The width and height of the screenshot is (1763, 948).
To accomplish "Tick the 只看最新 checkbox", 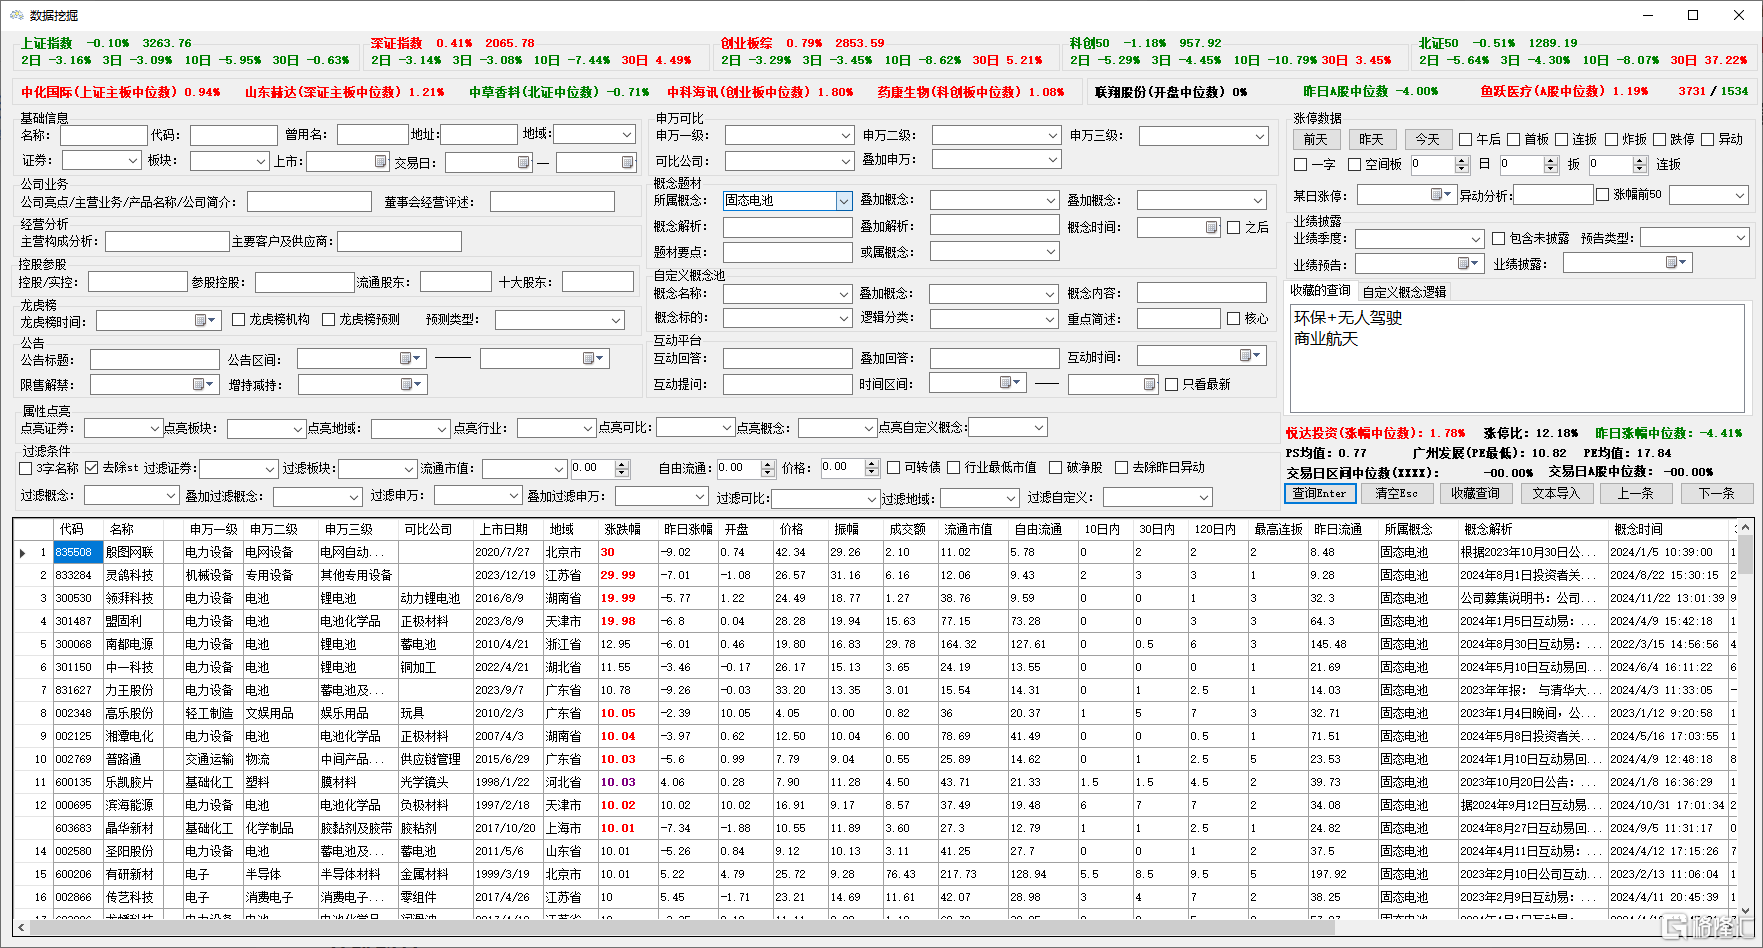I will [1172, 385].
